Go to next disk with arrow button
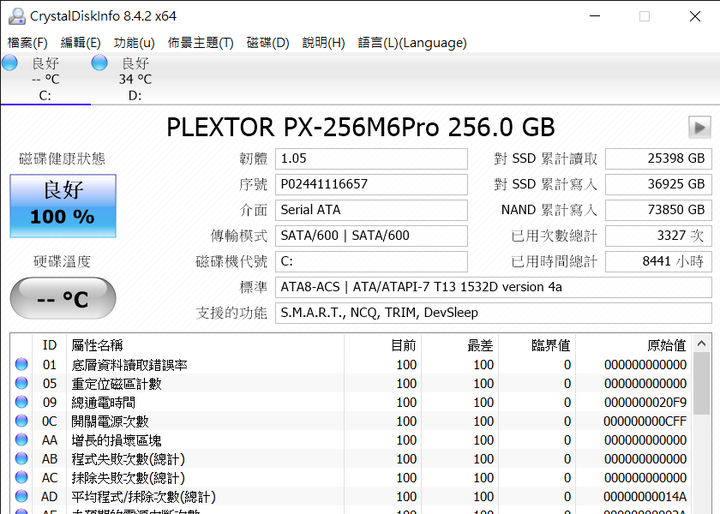Viewport: 720px width, 514px height. coord(699,127)
